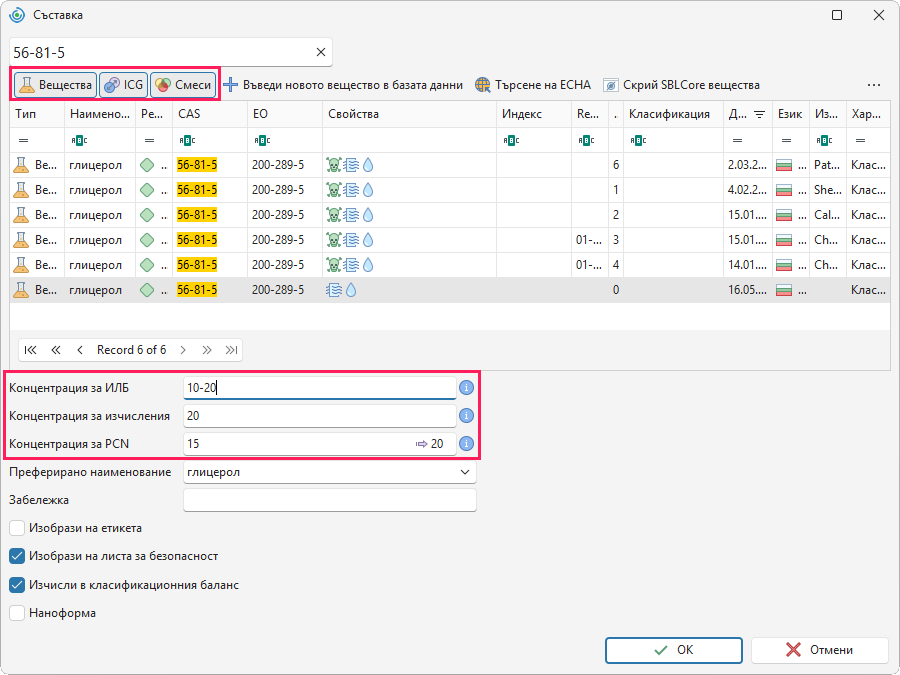Image resolution: width=900 pixels, height=675 pixels.
Task: Cancel with the Отмени button
Action: point(820,650)
